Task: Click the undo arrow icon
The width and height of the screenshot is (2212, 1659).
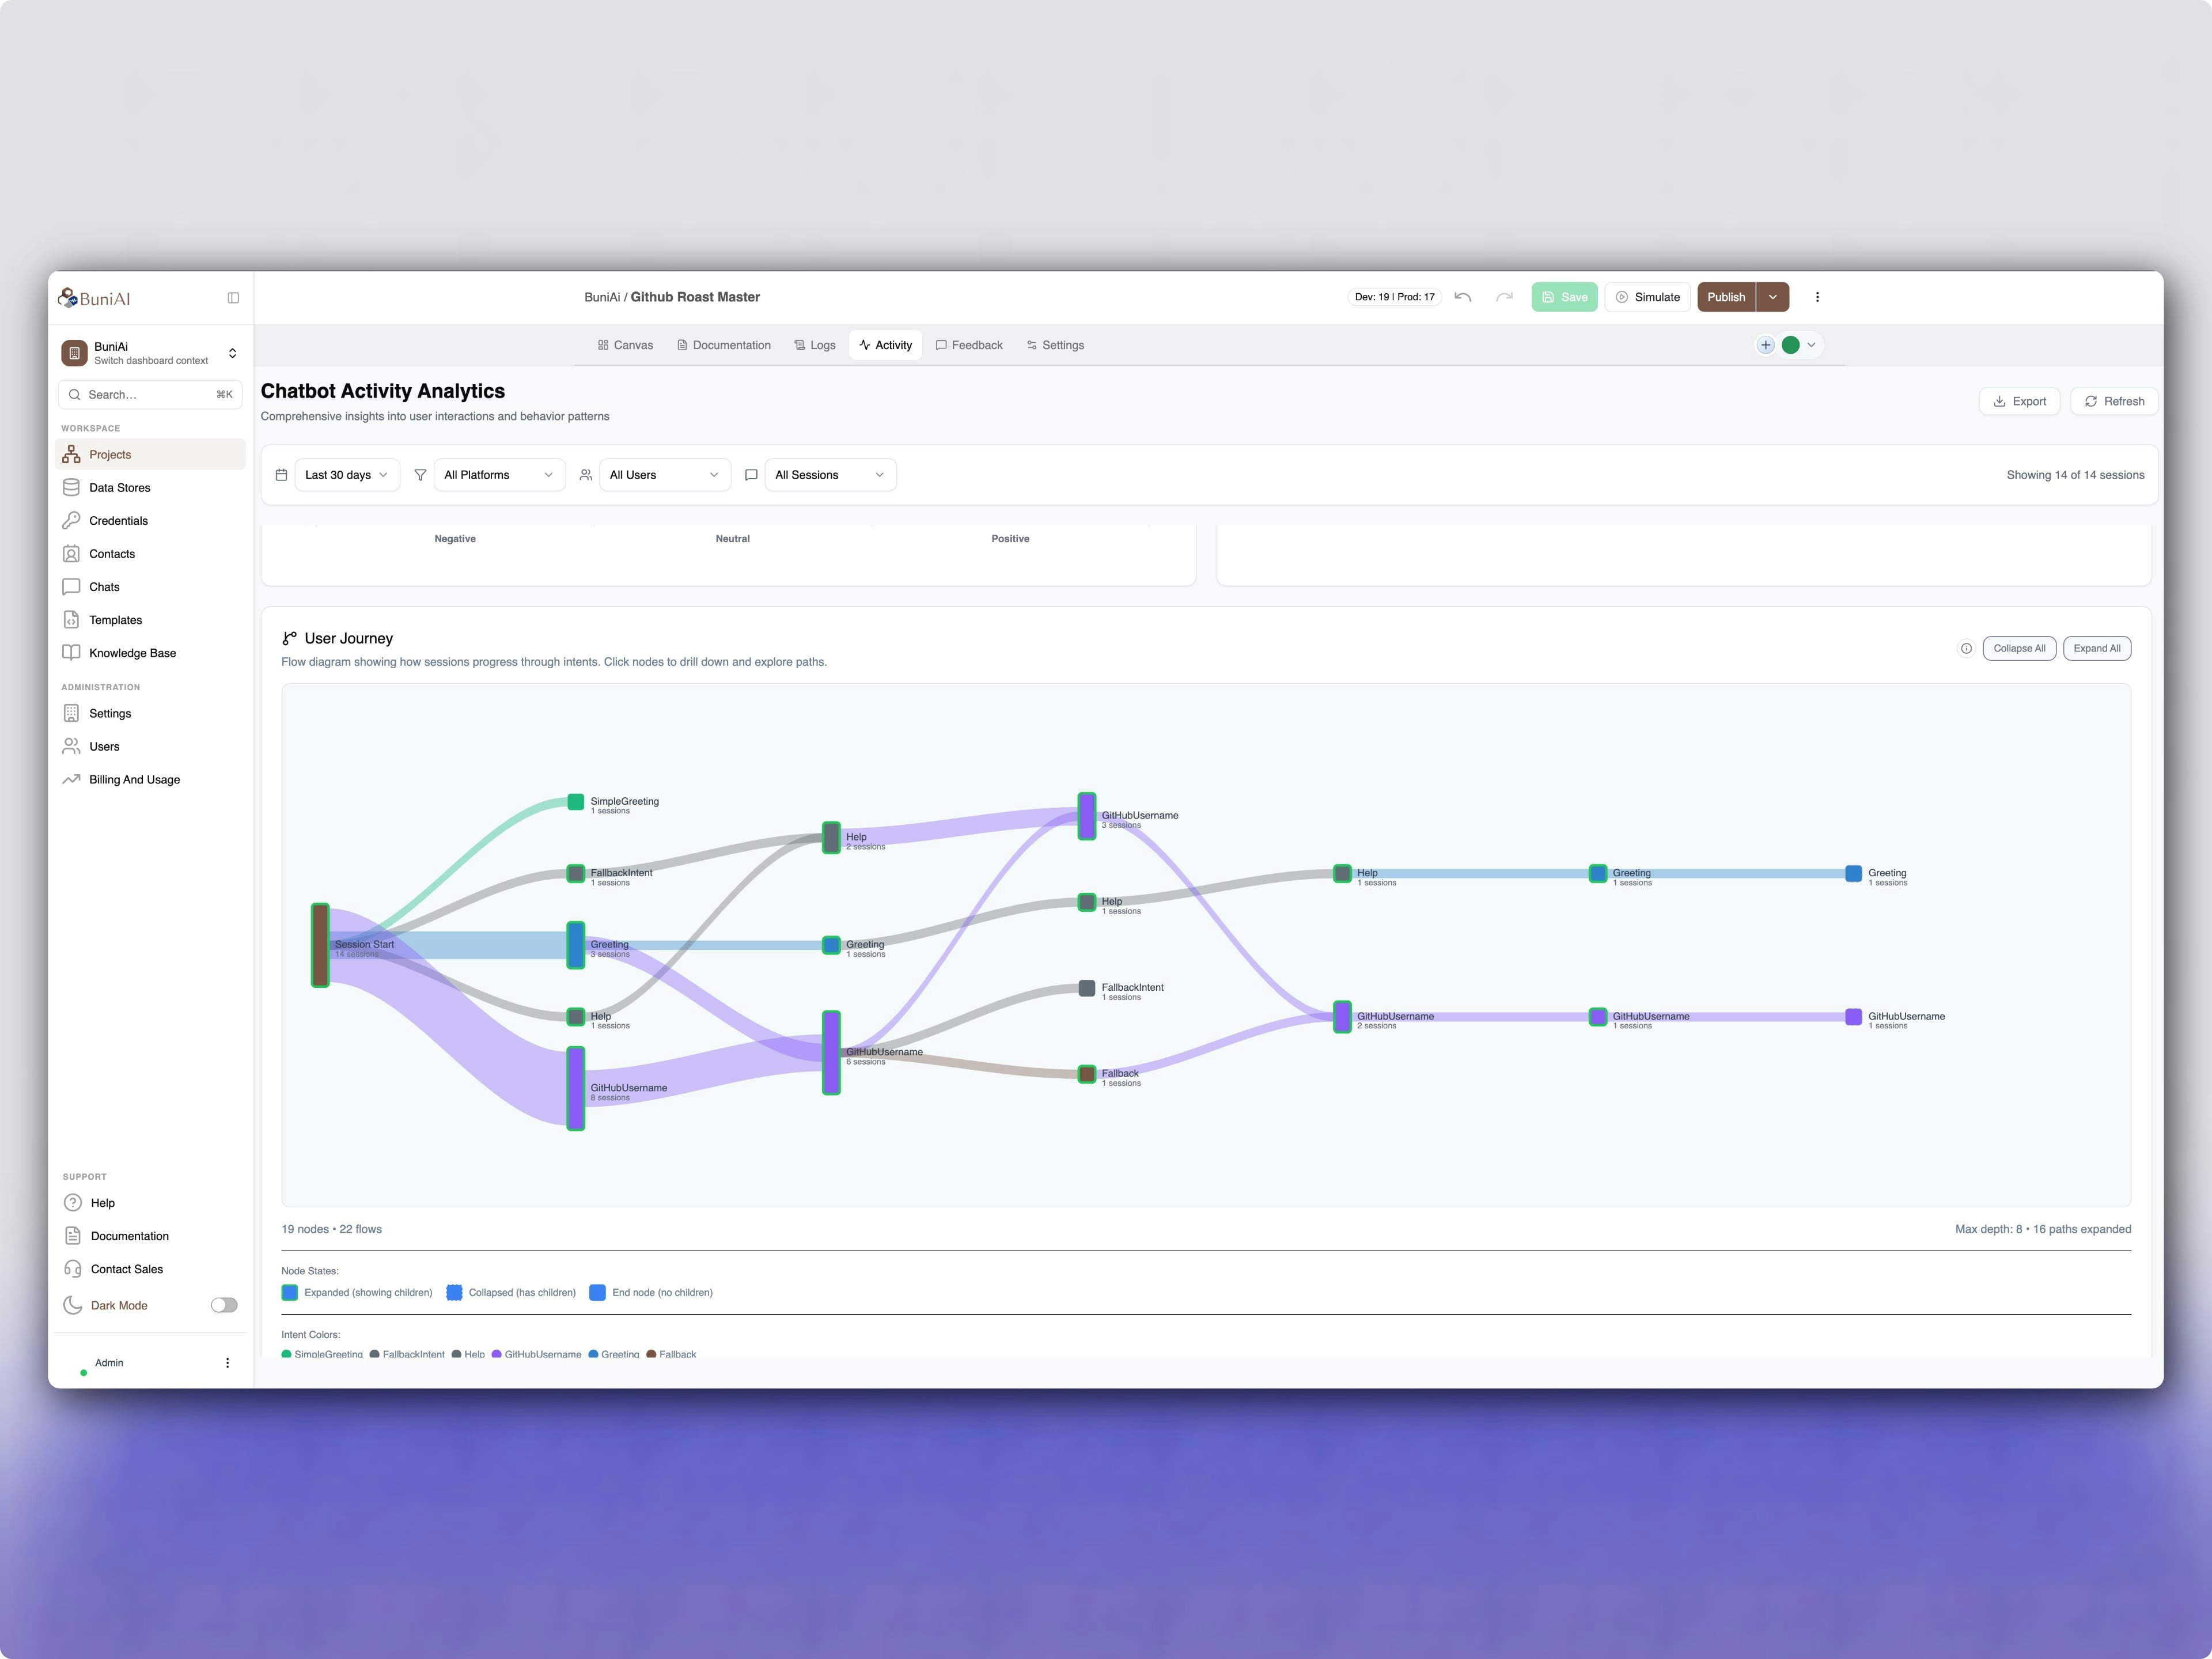Action: [1463, 297]
